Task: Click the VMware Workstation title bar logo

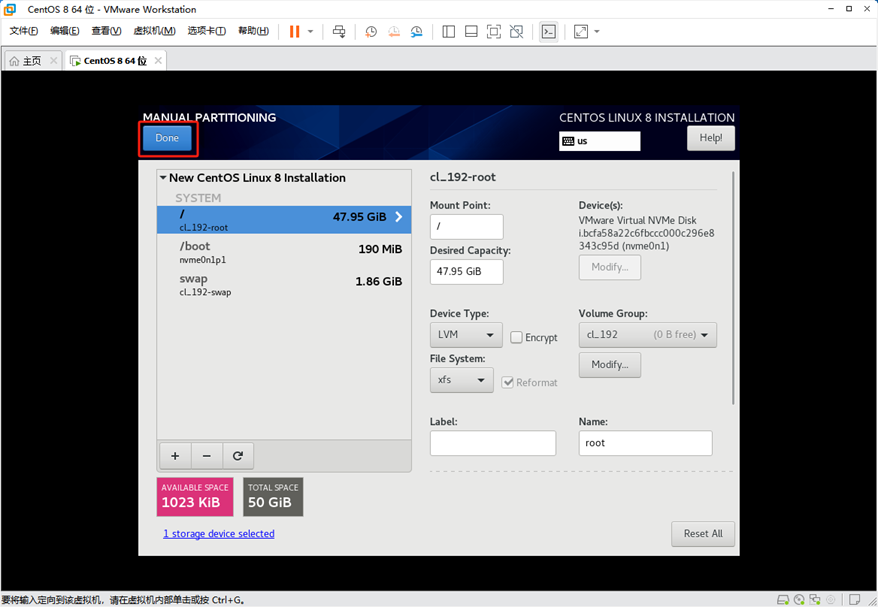Action: coord(10,9)
